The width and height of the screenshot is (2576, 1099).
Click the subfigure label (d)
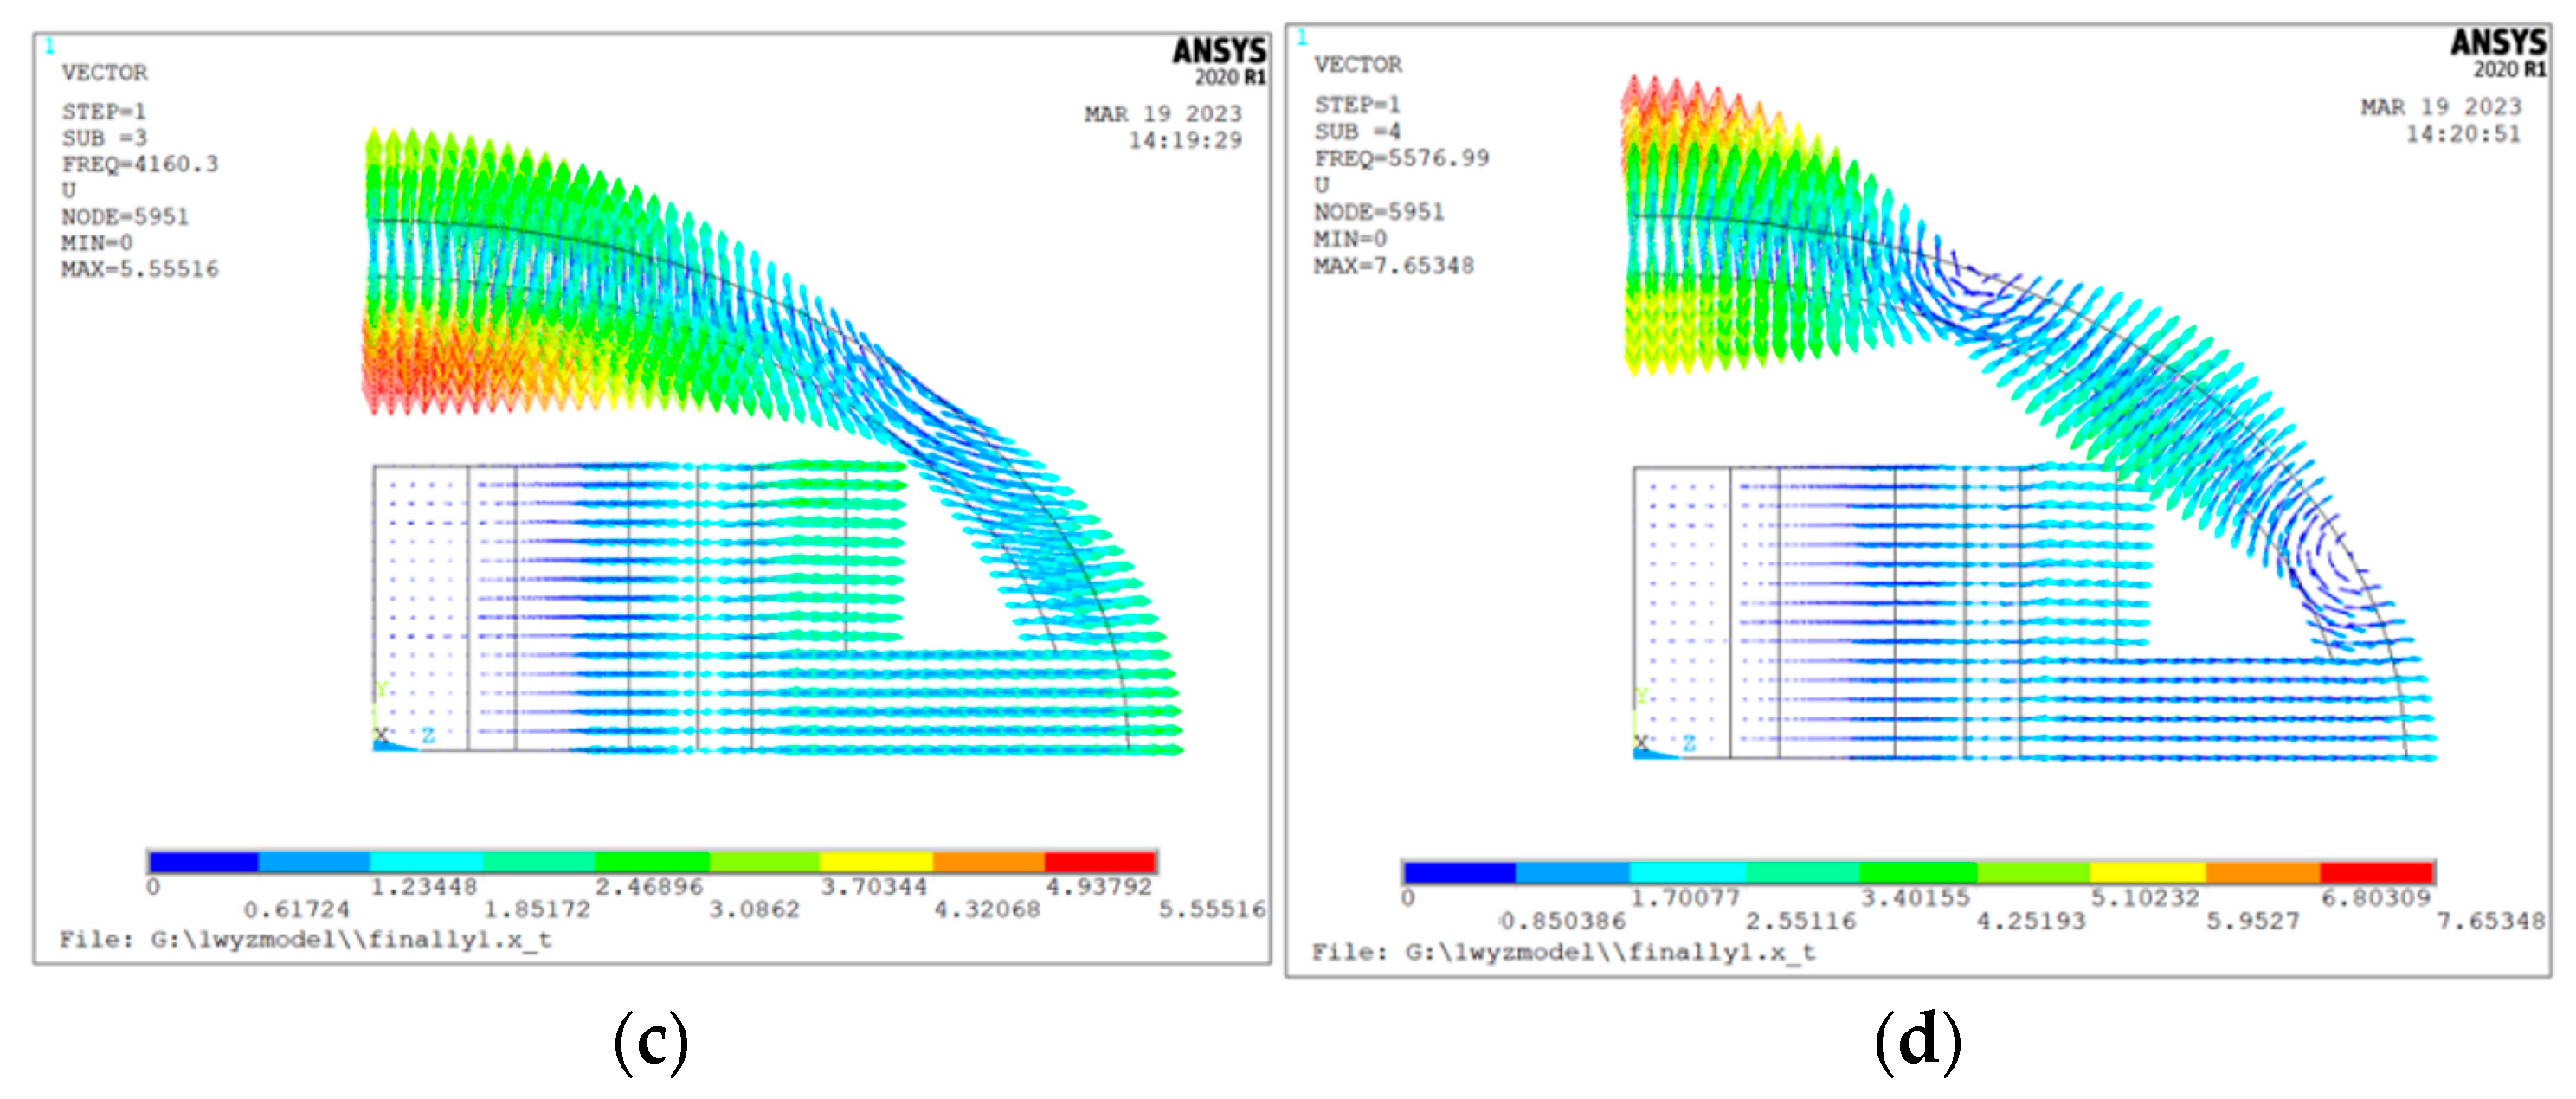[x=1917, y=1041]
